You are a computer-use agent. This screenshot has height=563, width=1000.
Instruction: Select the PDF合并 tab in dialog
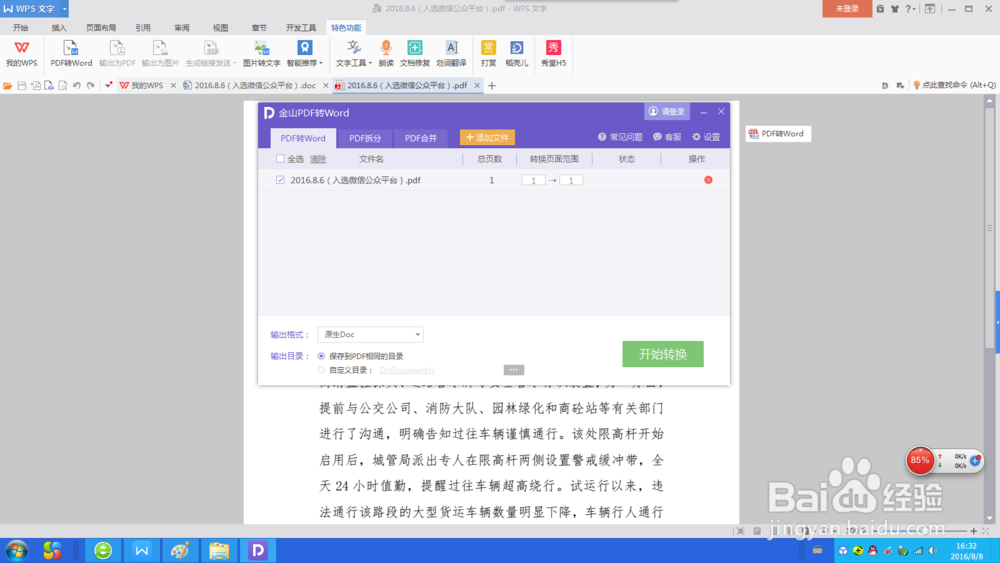[x=421, y=138]
